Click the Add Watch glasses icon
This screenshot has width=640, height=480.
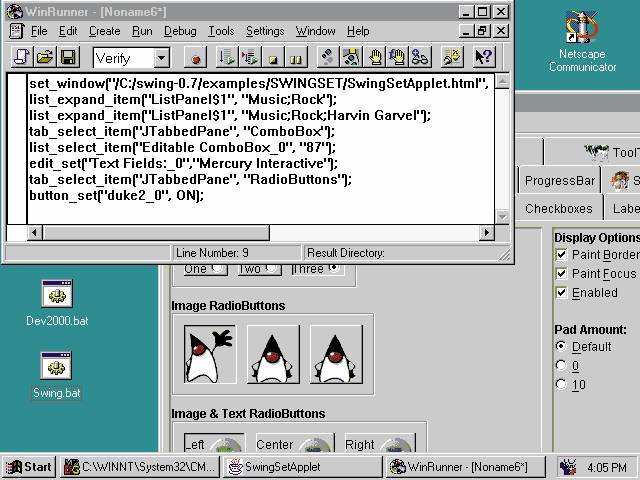pyautogui.click(x=420, y=58)
